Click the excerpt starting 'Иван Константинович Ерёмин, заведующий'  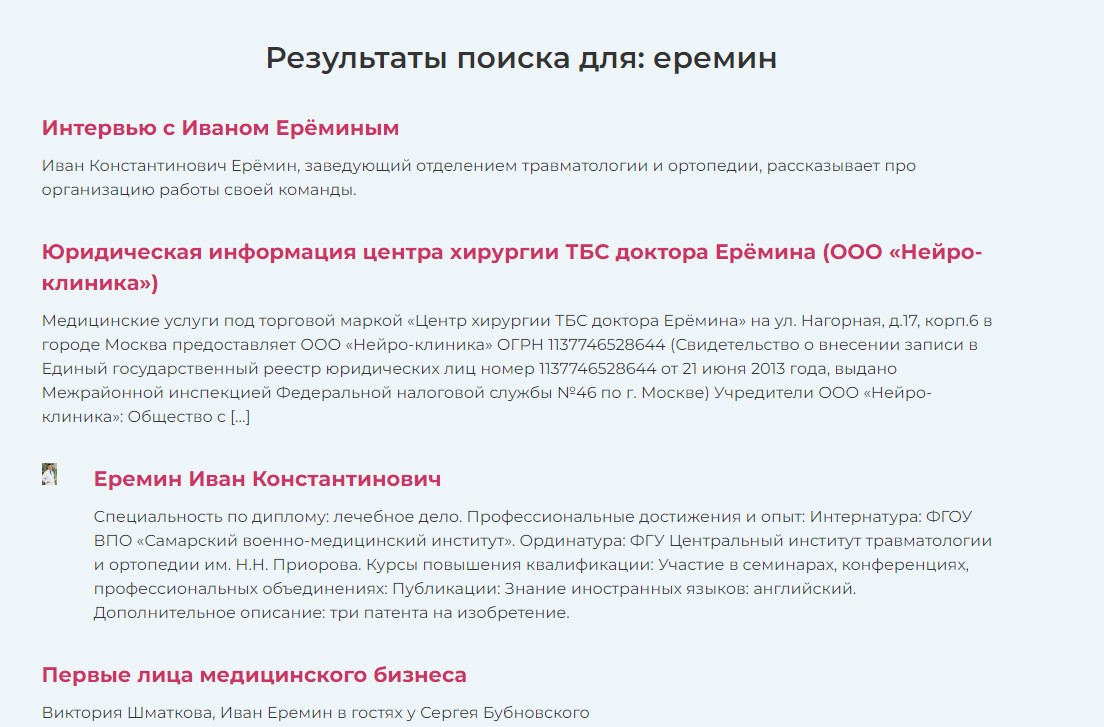479,177
